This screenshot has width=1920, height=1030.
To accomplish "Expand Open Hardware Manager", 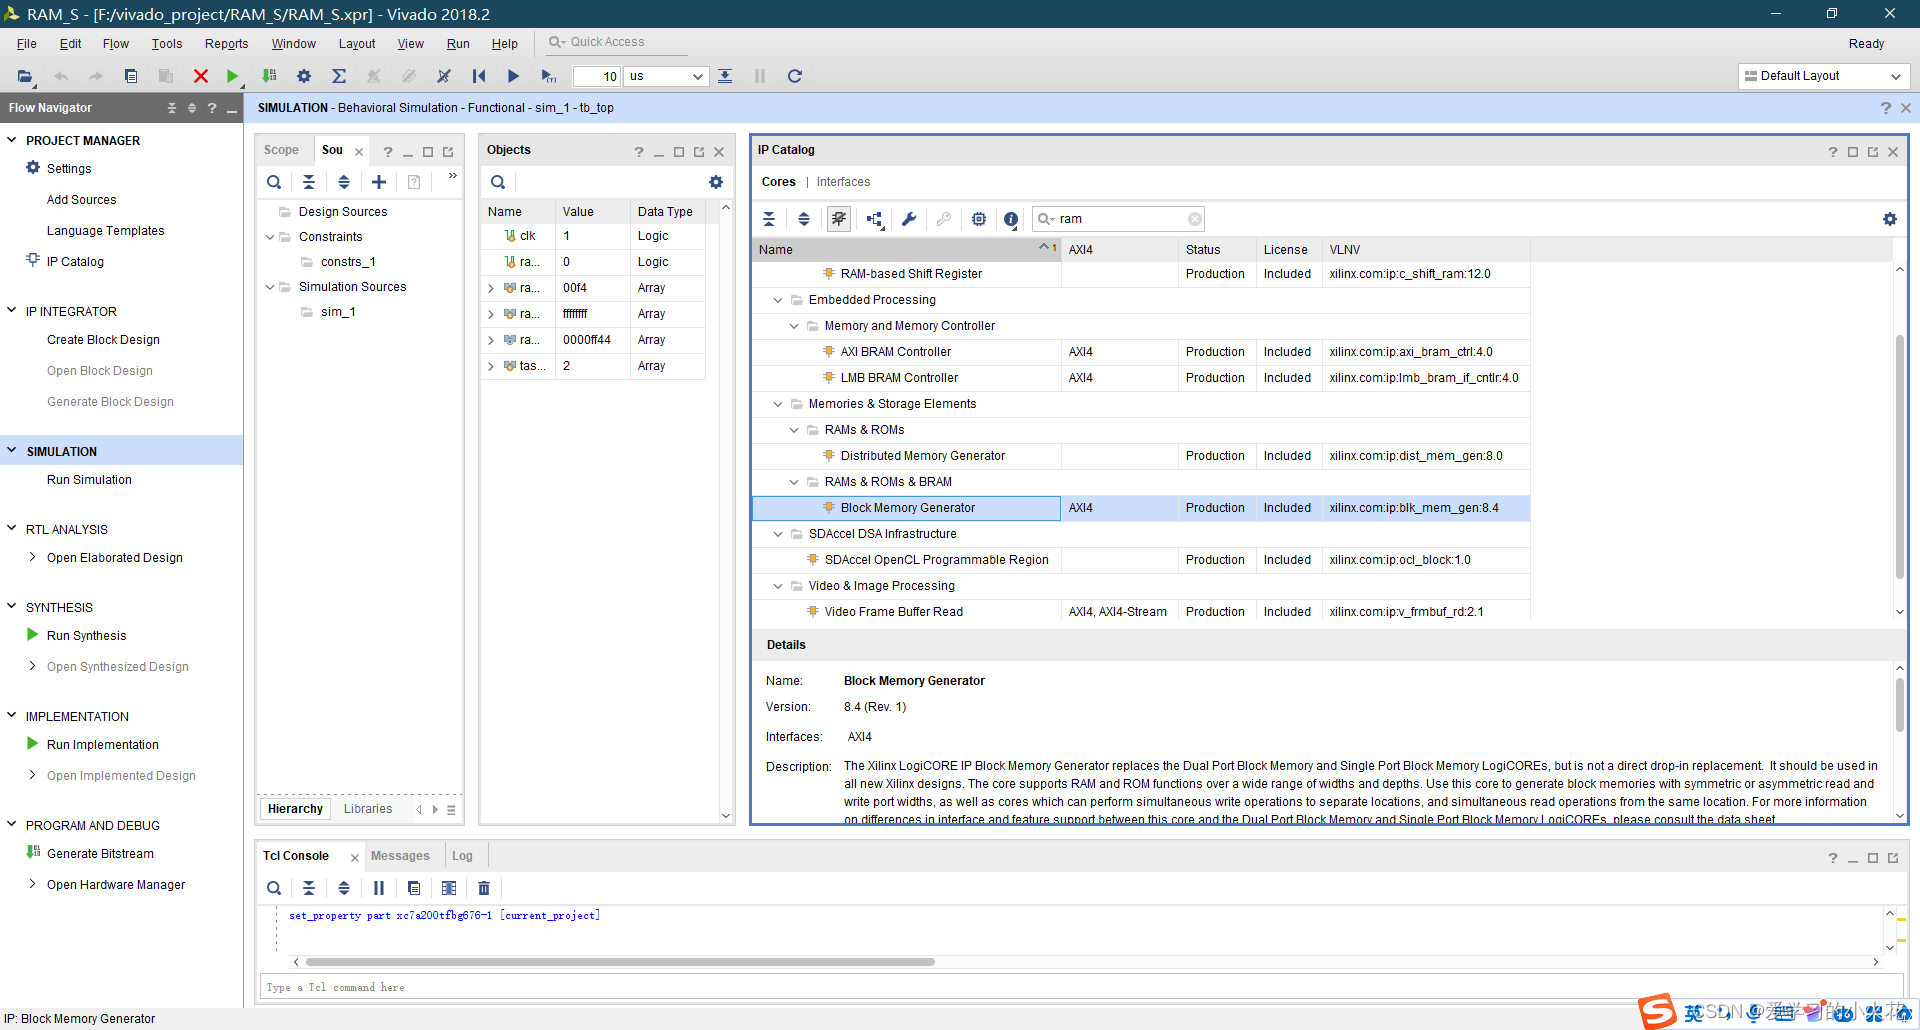I will point(32,884).
